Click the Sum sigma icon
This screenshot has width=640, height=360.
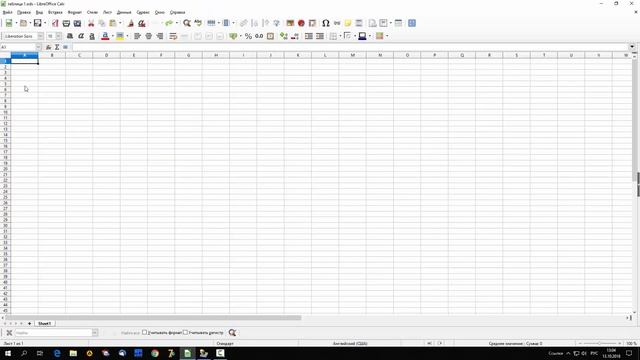pos(57,47)
